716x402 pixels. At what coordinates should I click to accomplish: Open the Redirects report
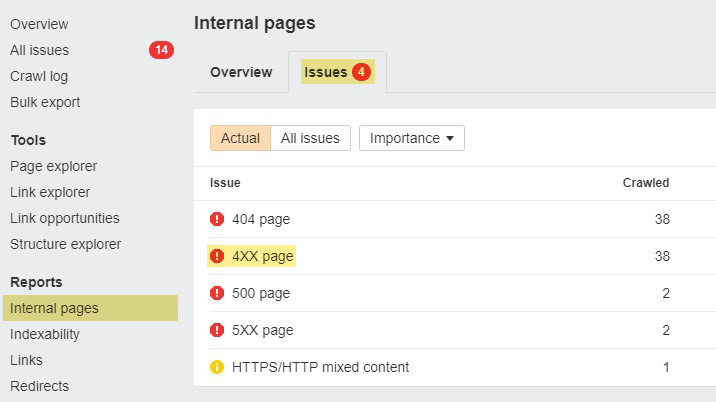[40, 386]
